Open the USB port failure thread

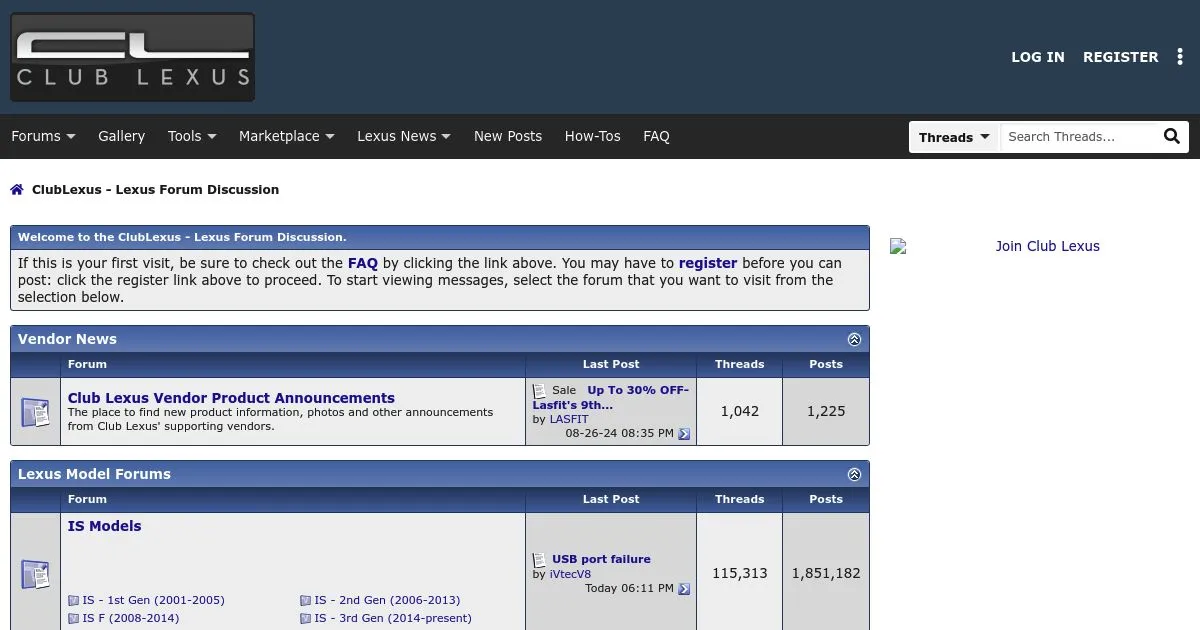[x=601, y=560]
